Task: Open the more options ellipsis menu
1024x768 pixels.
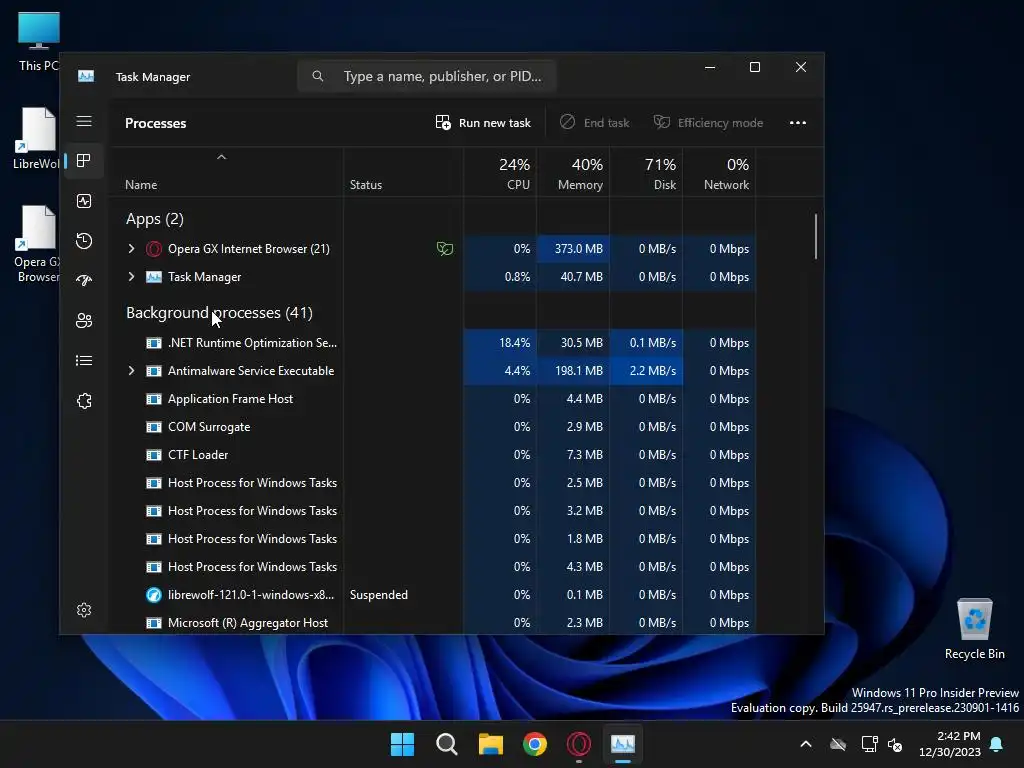Action: (797, 123)
